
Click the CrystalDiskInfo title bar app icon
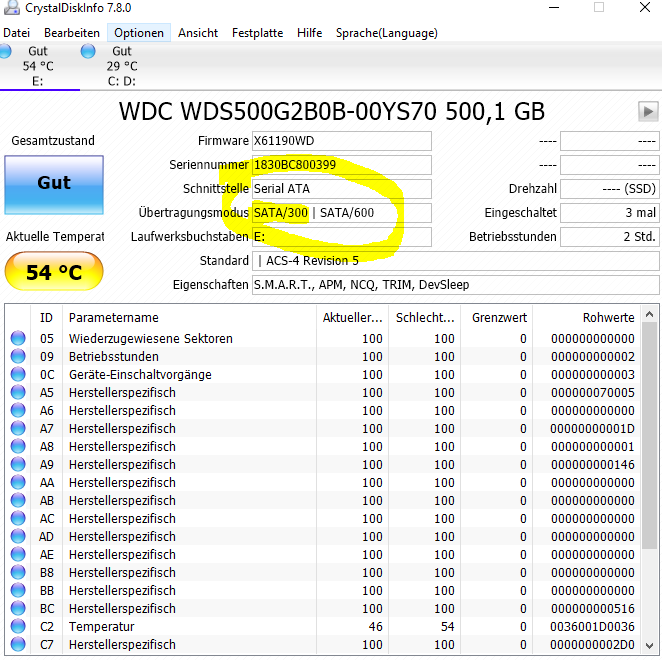(11, 8)
